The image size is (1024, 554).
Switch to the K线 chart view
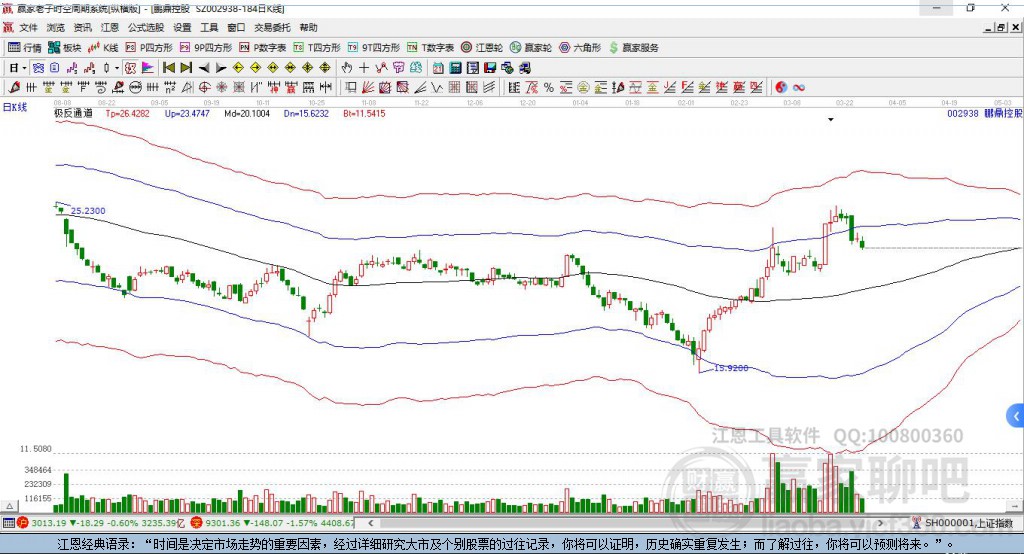103,48
